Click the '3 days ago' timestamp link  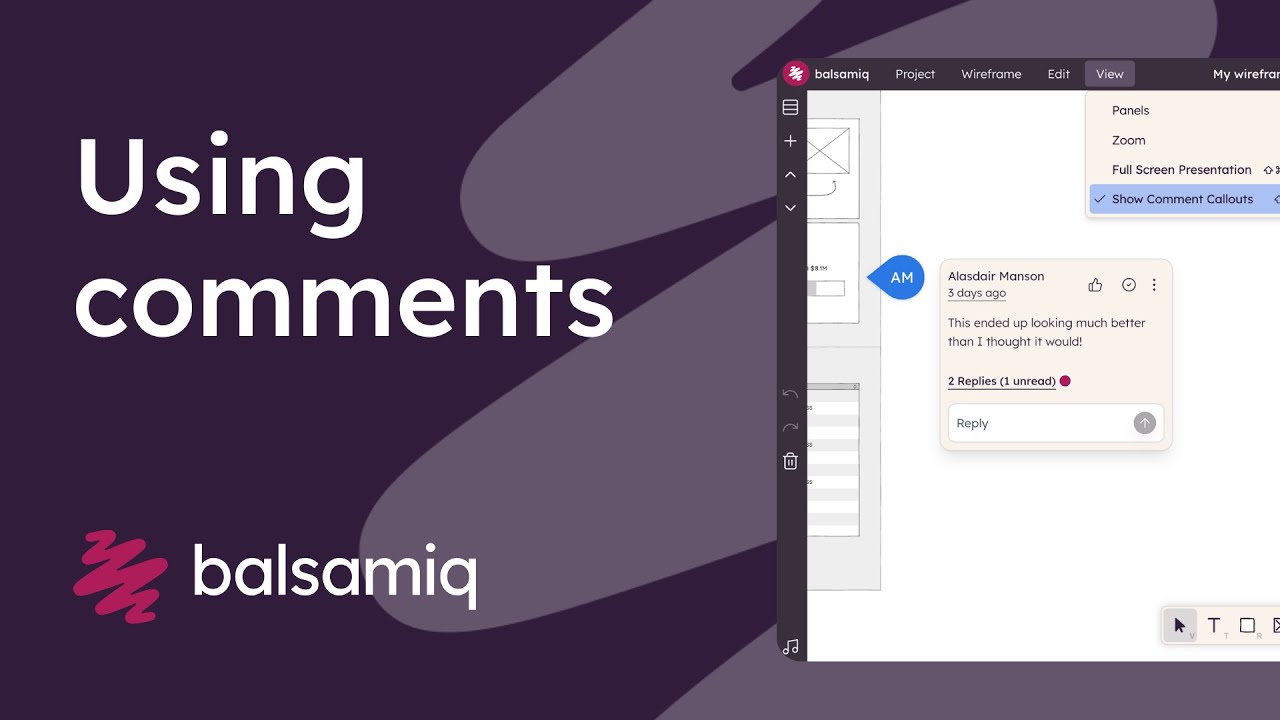click(x=977, y=293)
